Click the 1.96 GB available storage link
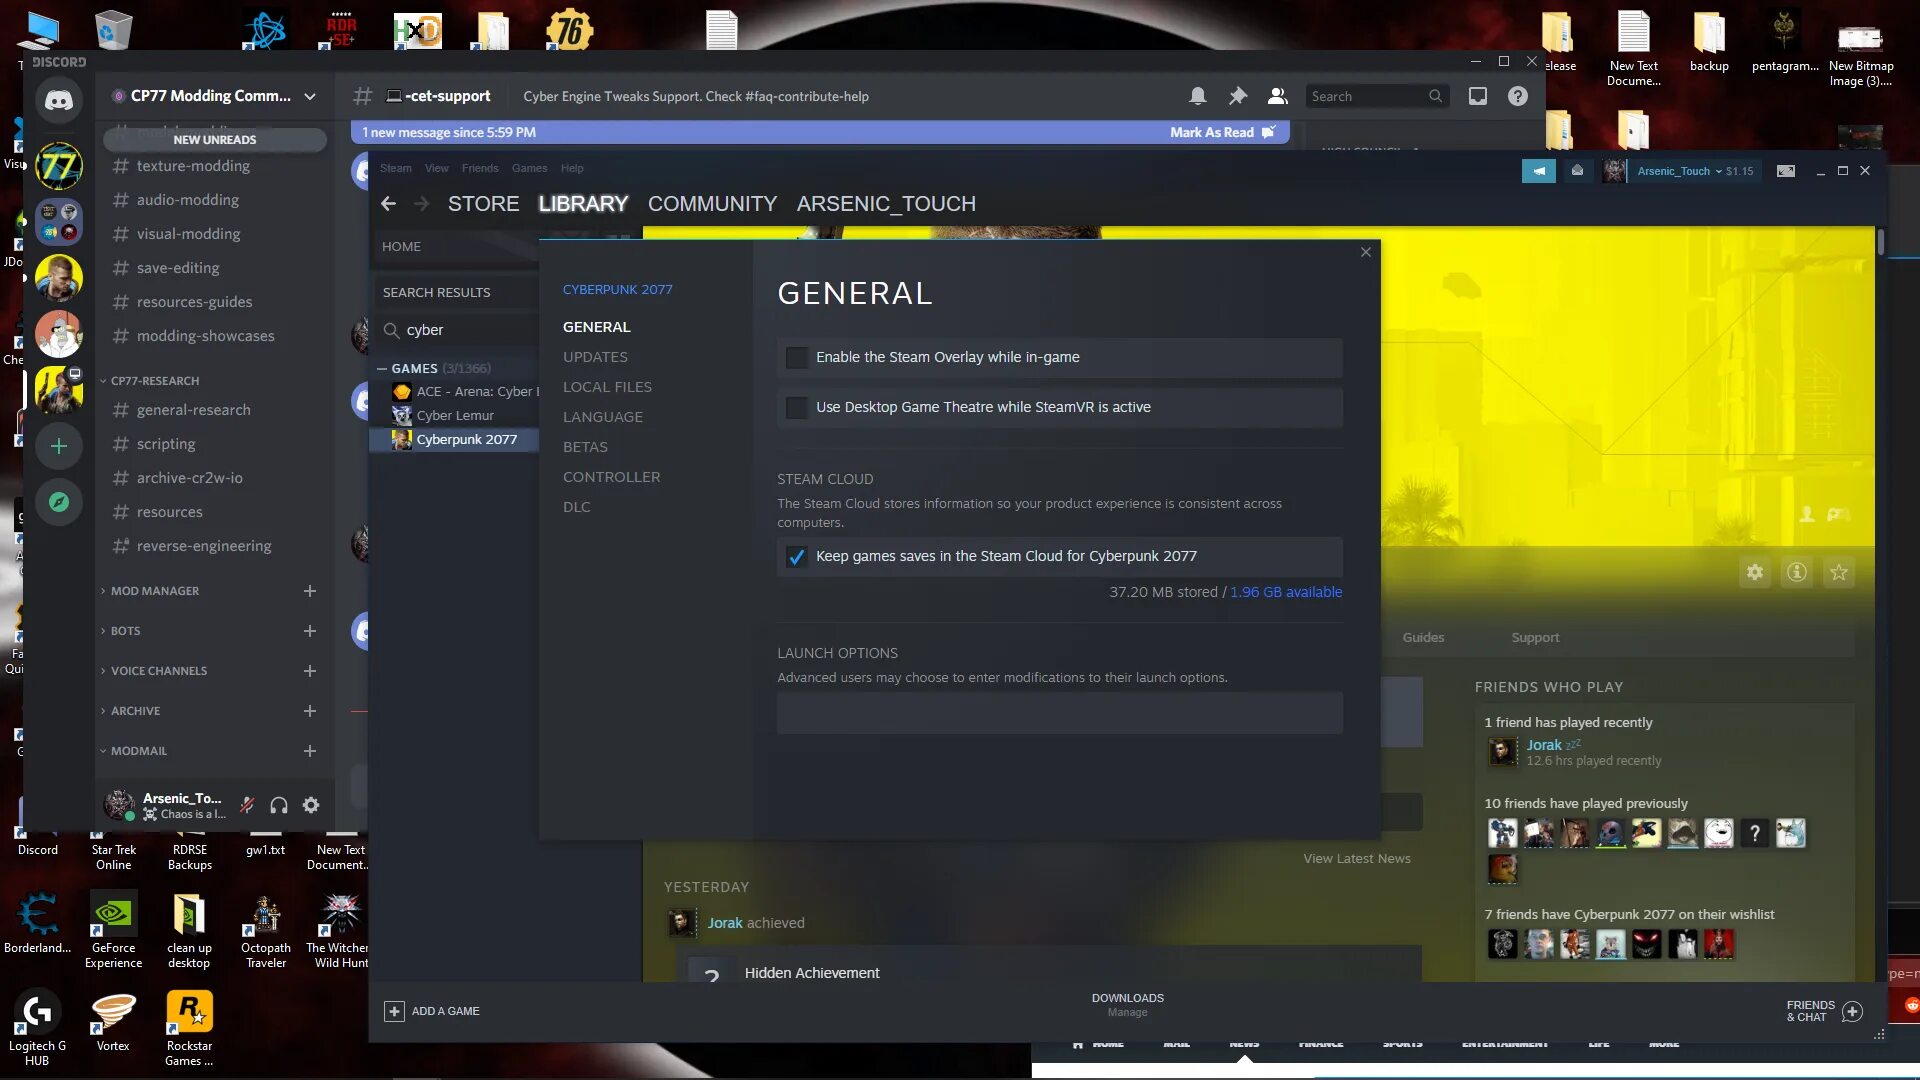The height and width of the screenshot is (1080, 1920). (1286, 591)
